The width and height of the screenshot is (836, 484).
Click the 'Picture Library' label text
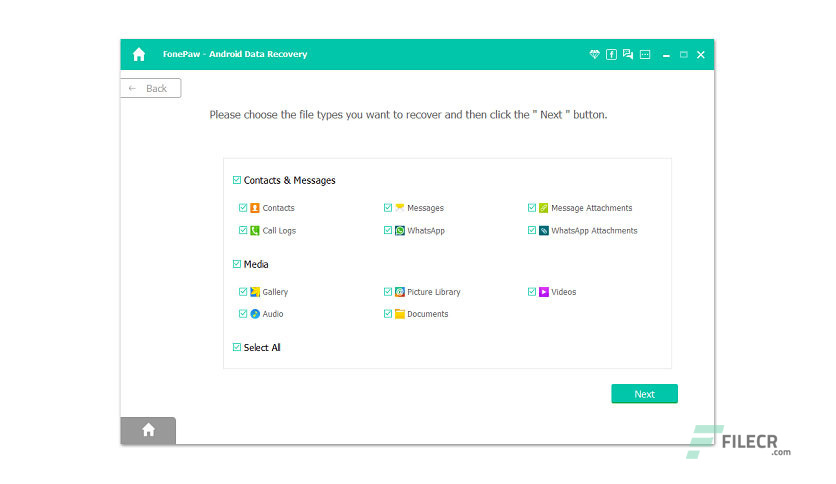[x=433, y=292]
